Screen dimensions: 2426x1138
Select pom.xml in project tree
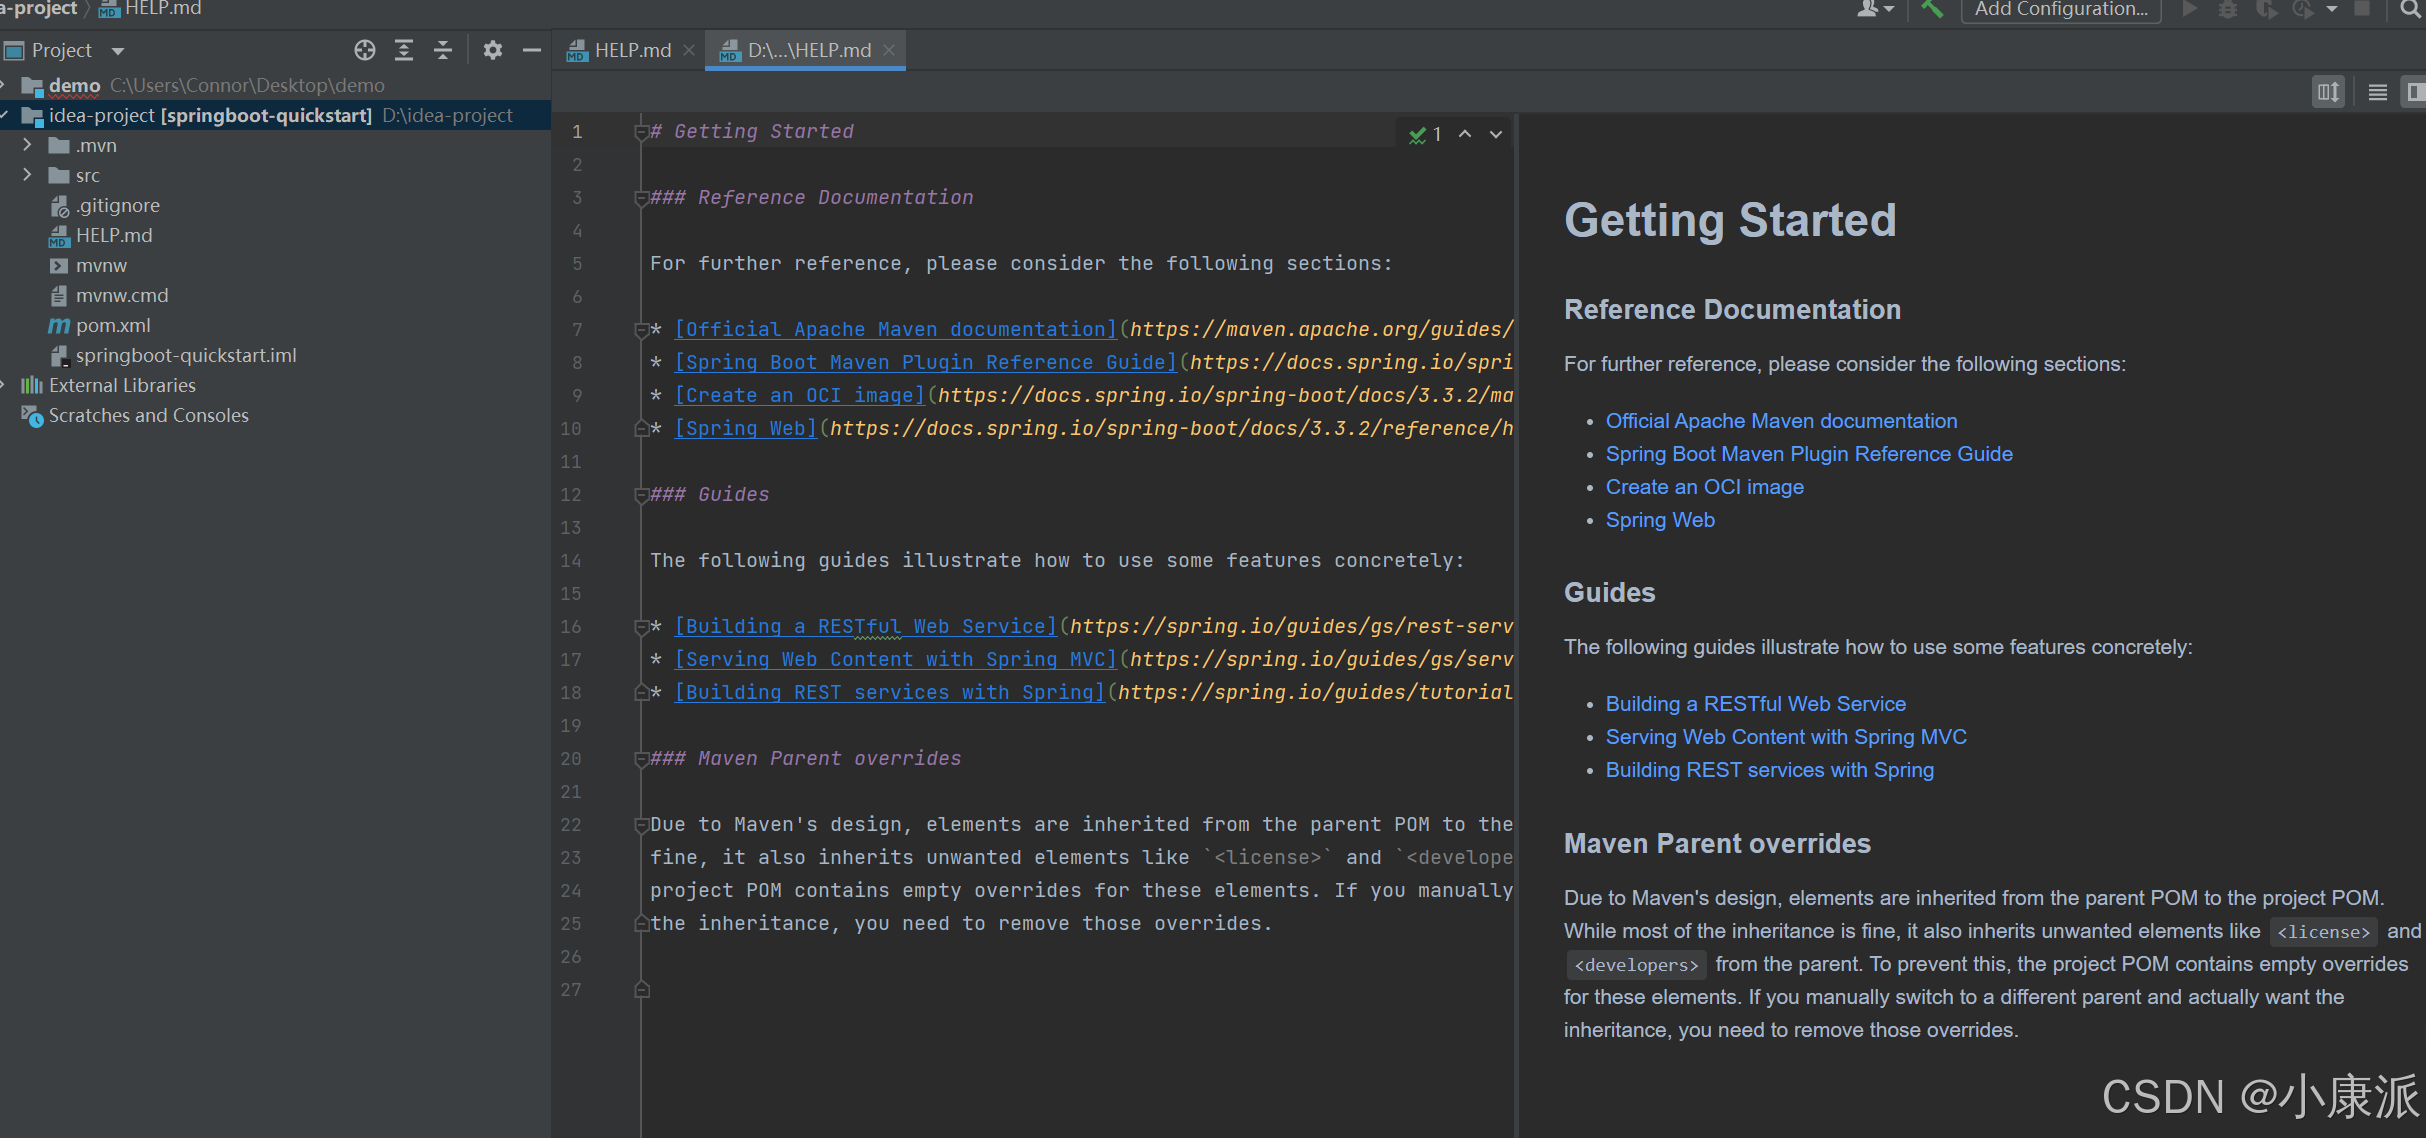[113, 325]
